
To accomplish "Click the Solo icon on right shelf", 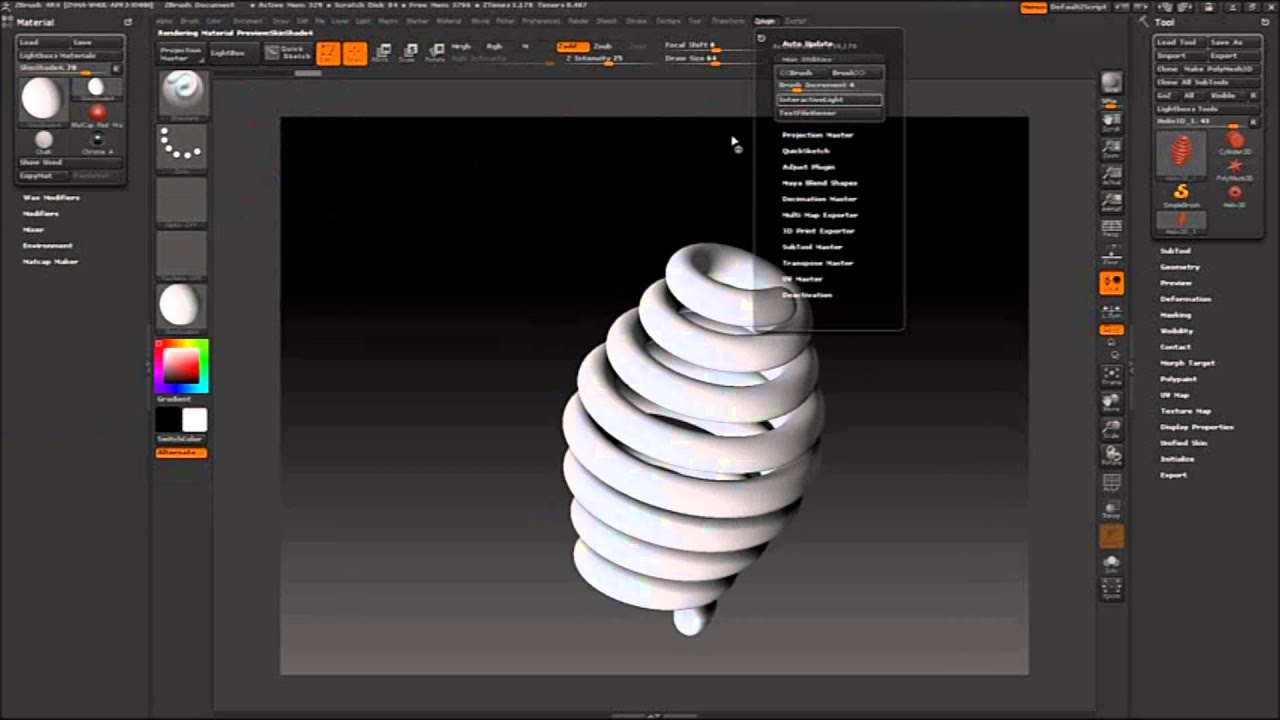I will [1111, 564].
